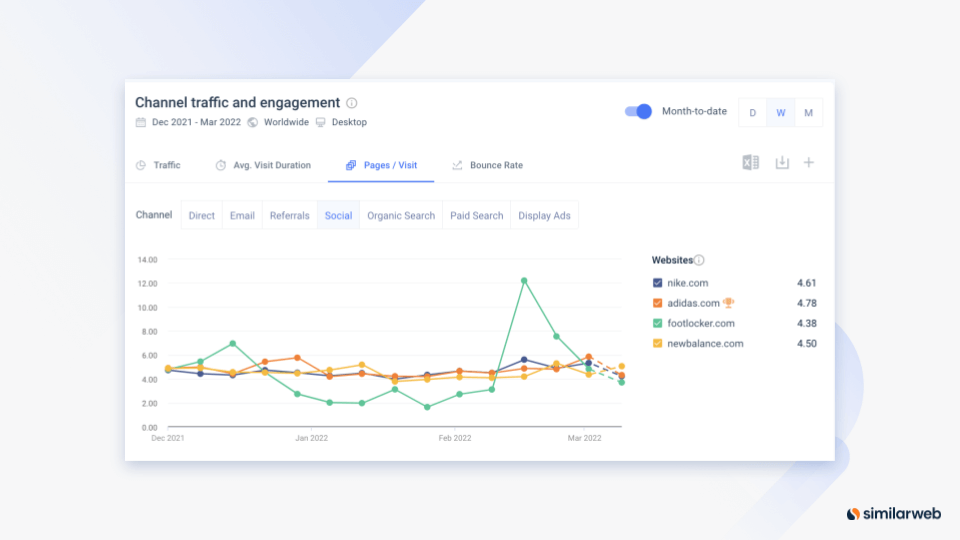The width and height of the screenshot is (960, 540).
Task: Click the similarweb logo
Action: 894,514
